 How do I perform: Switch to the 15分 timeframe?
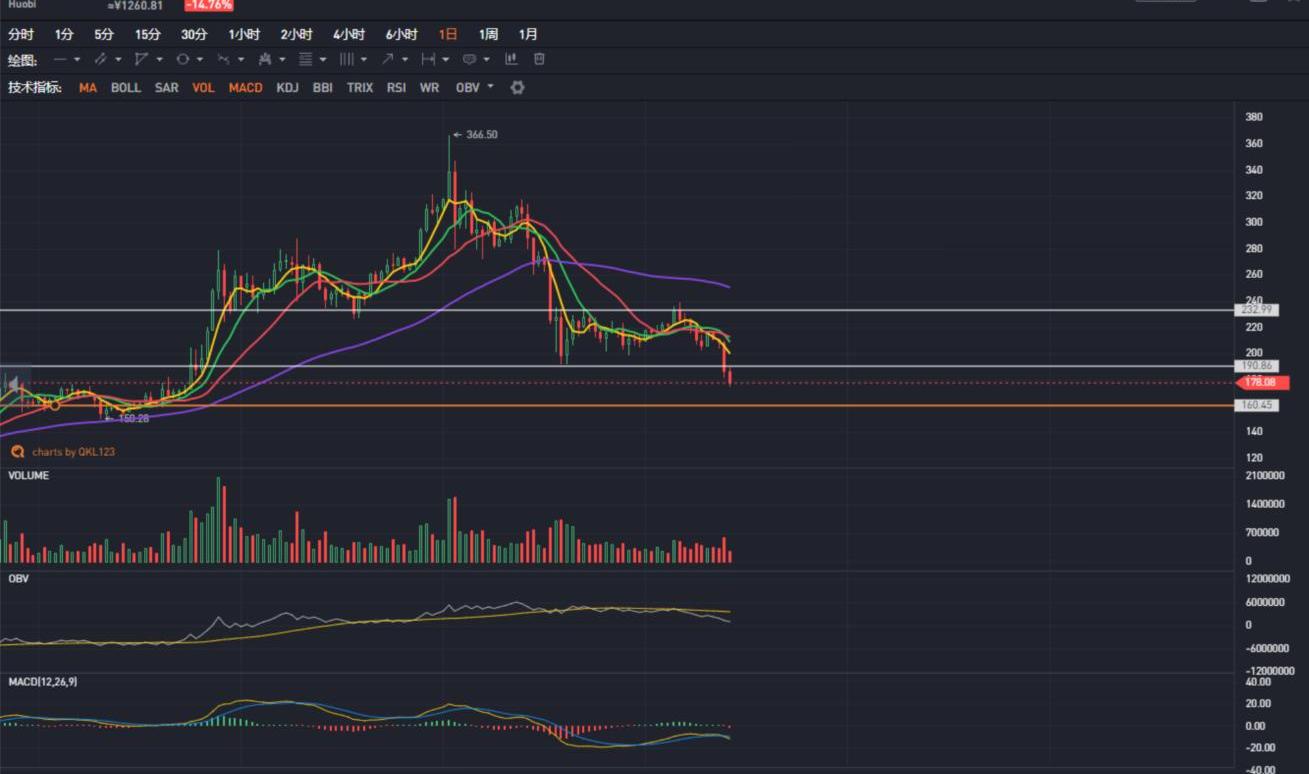click(x=148, y=34)
